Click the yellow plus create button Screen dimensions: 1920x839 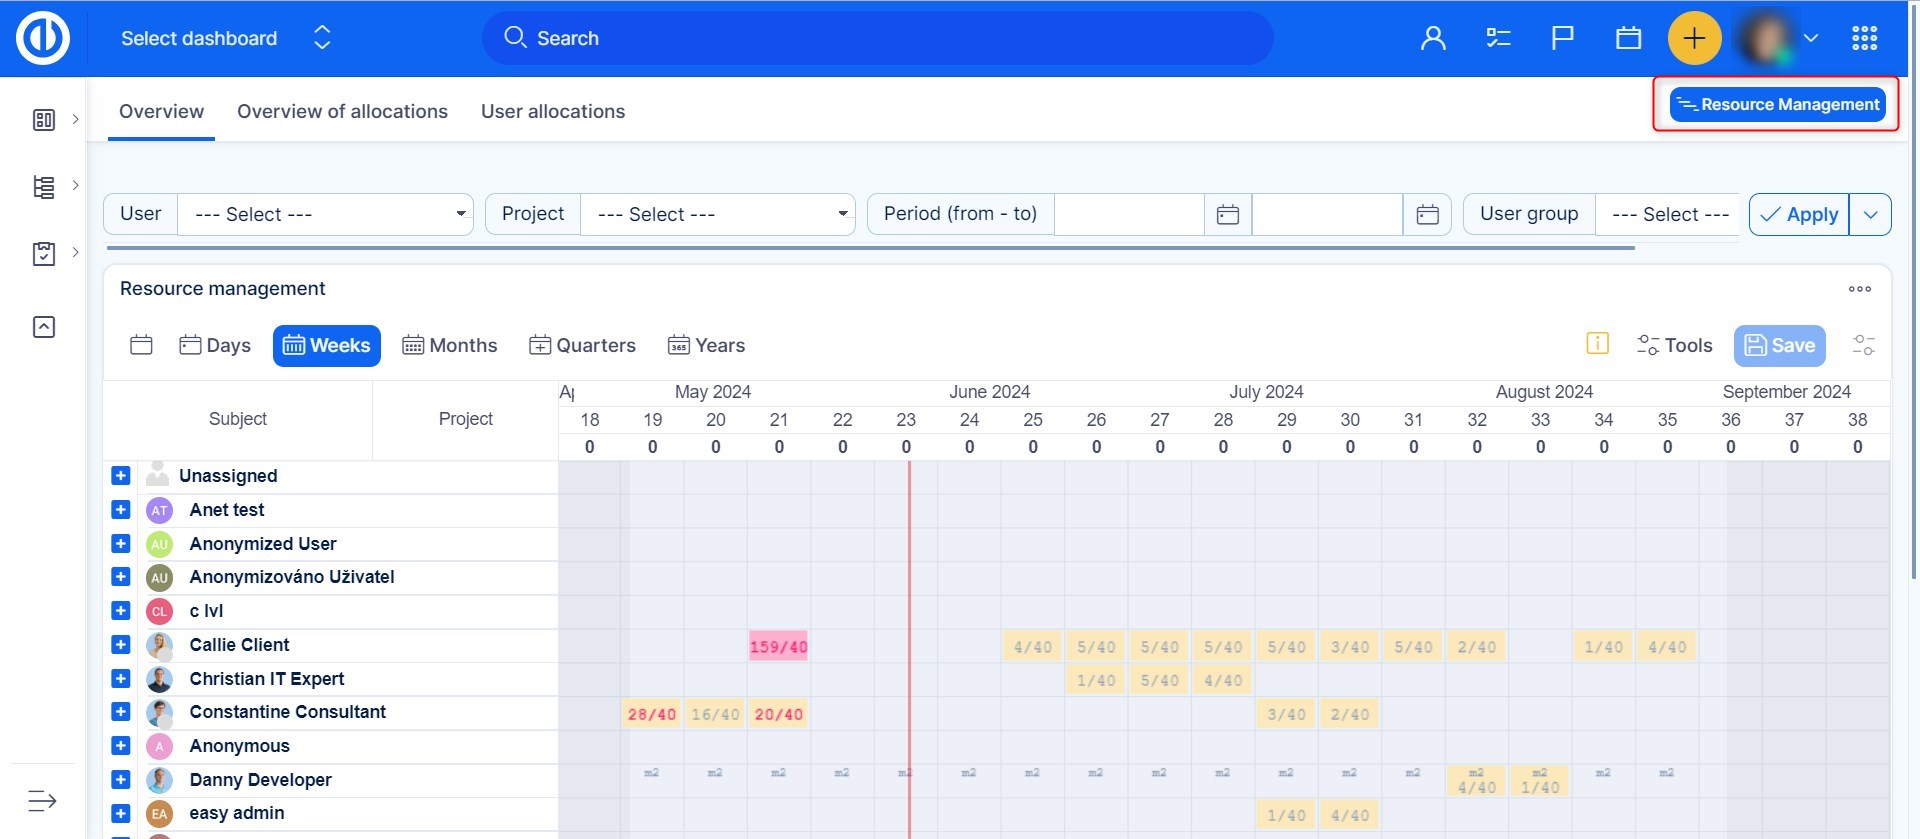(1694, 39)
